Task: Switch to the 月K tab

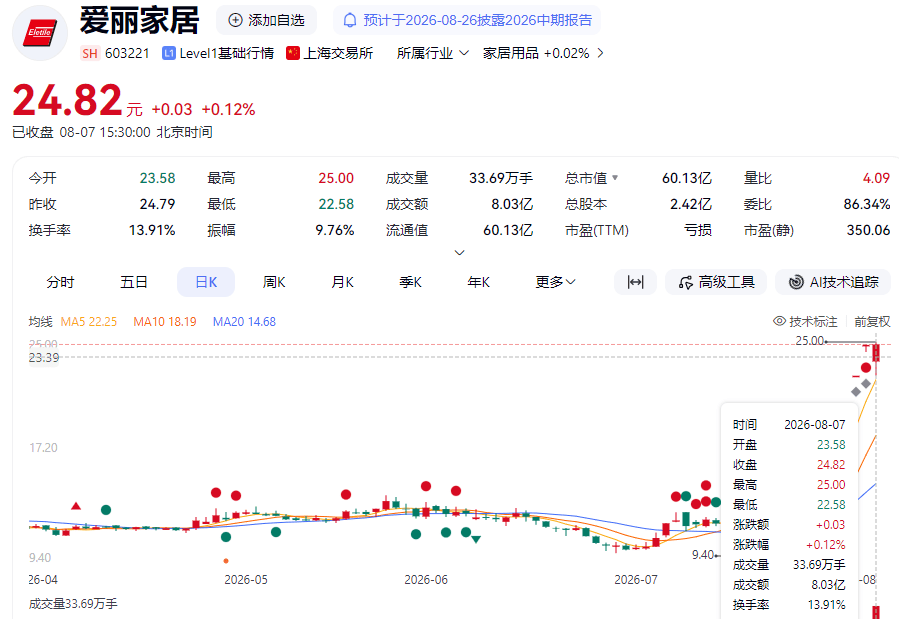Action: (342, 282)
